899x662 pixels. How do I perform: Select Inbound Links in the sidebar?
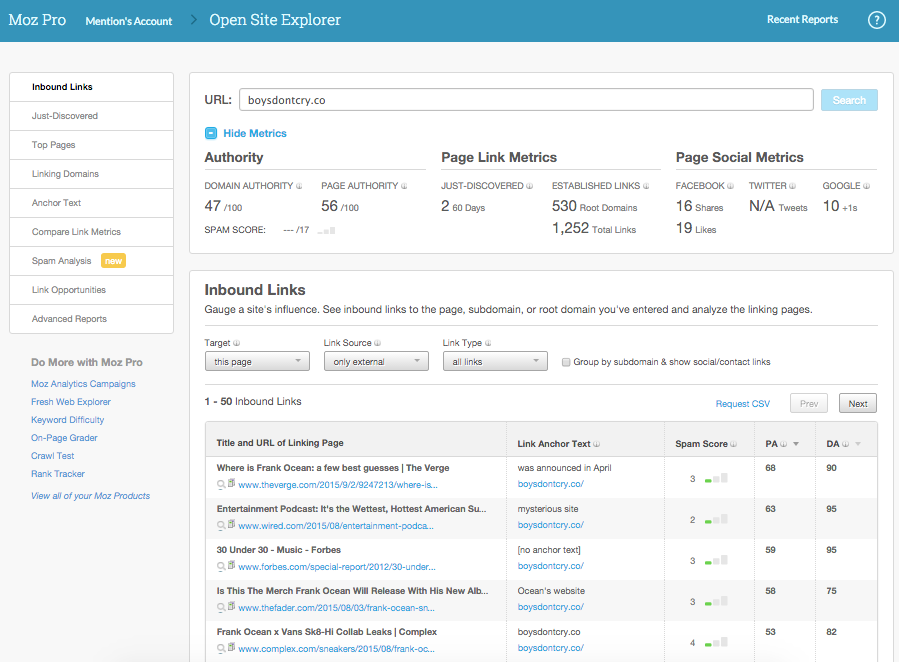tap(92, 87)
